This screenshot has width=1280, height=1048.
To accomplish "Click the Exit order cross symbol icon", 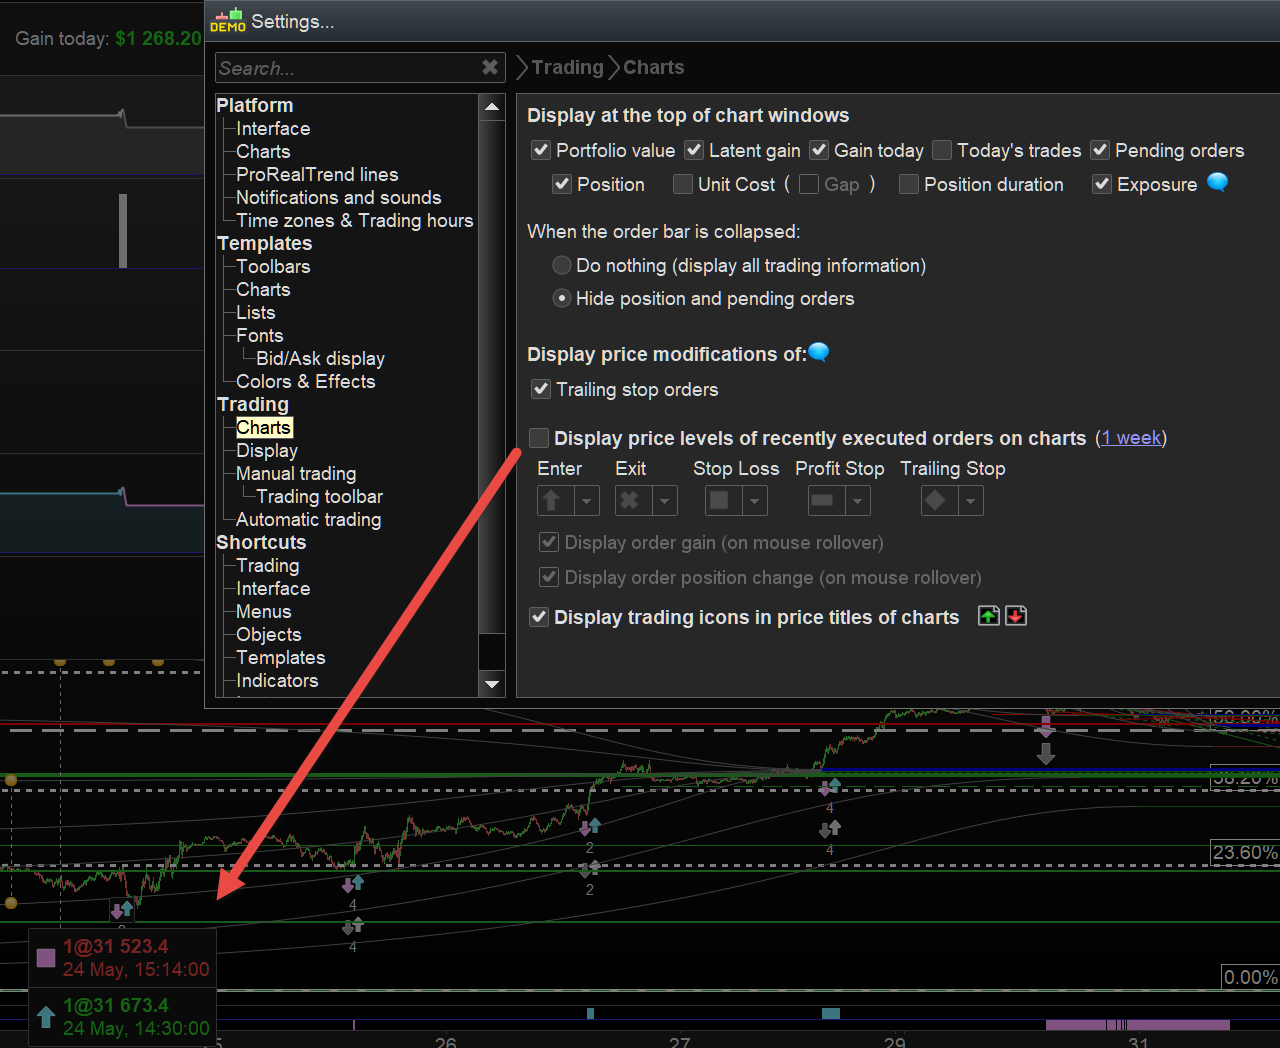I will coord(630,500).
